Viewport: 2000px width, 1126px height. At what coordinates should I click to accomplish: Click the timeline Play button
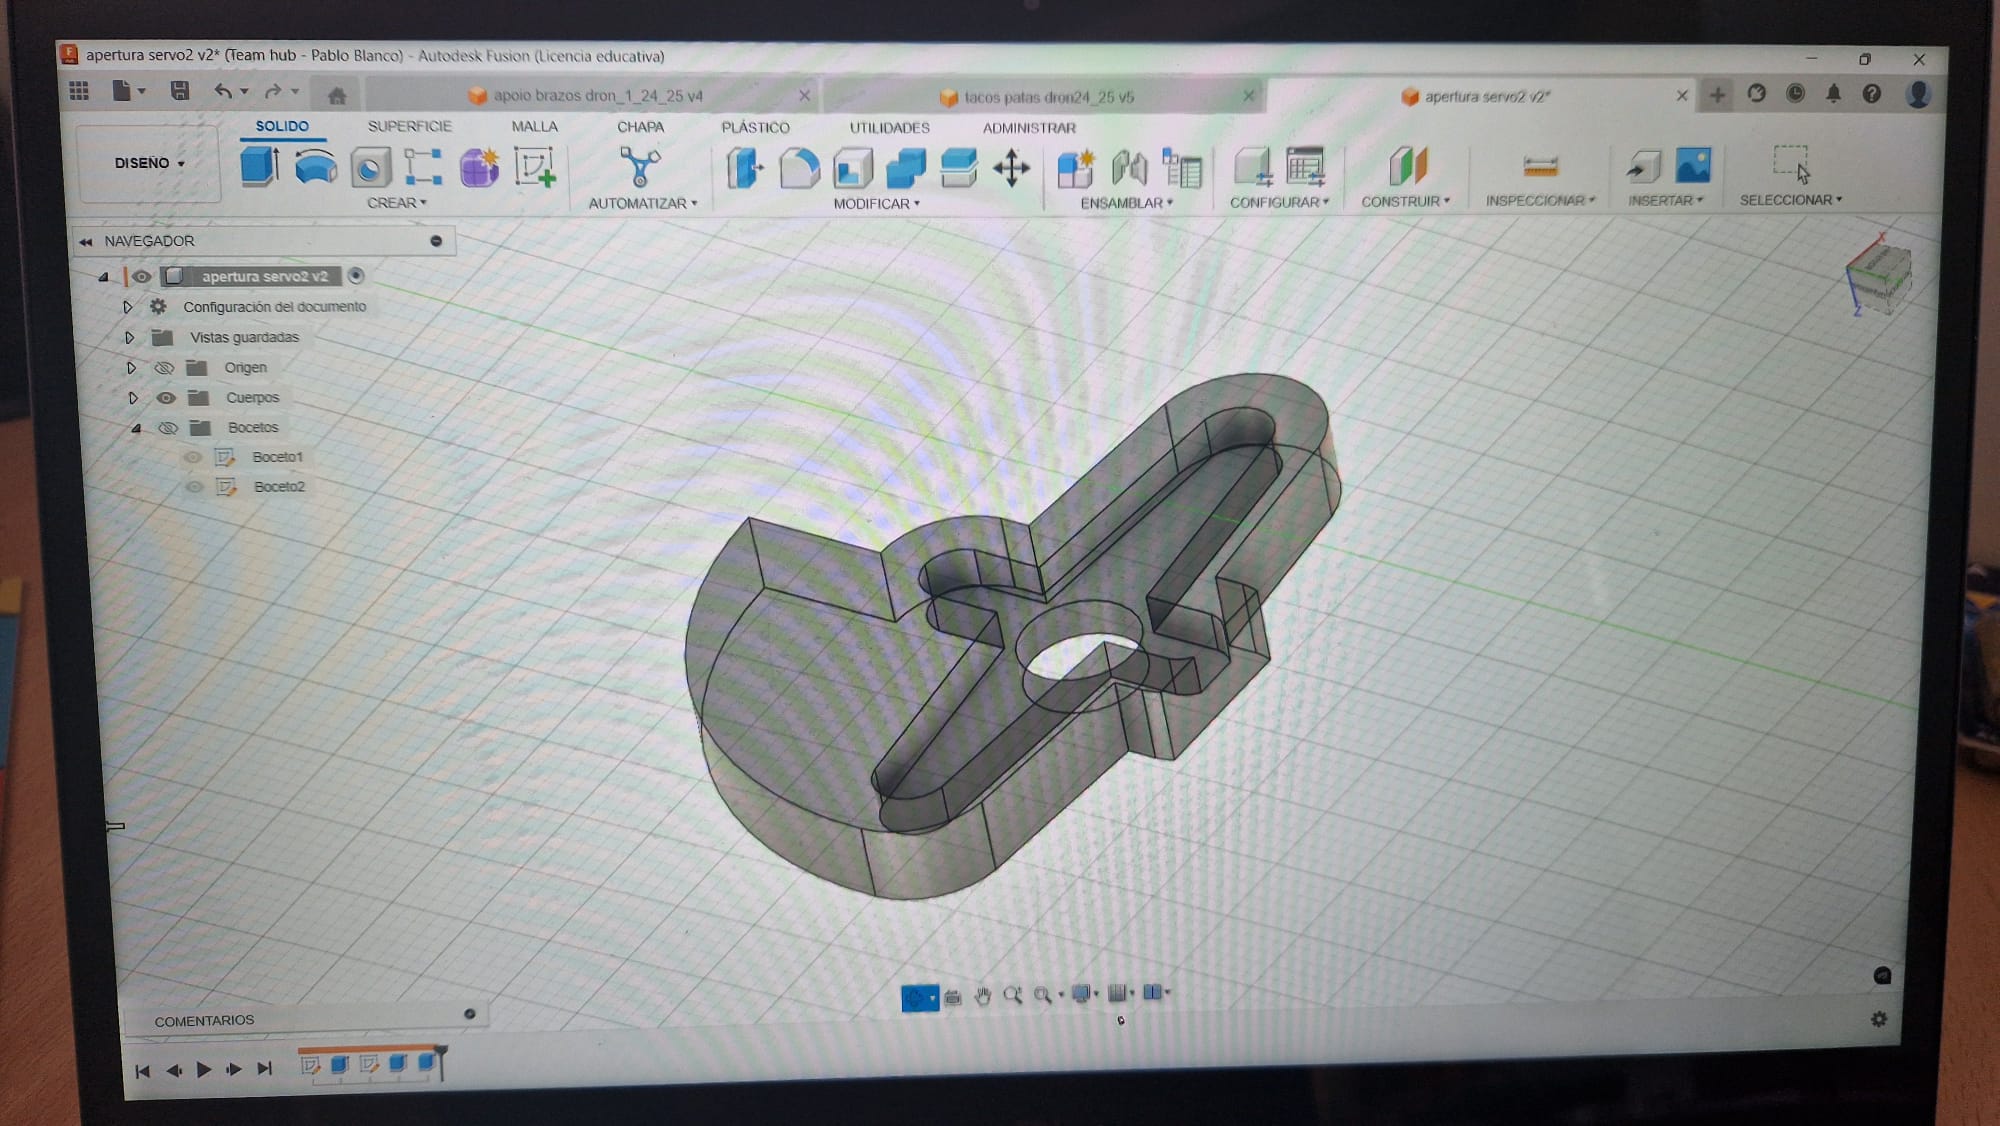click(204, 1070)
